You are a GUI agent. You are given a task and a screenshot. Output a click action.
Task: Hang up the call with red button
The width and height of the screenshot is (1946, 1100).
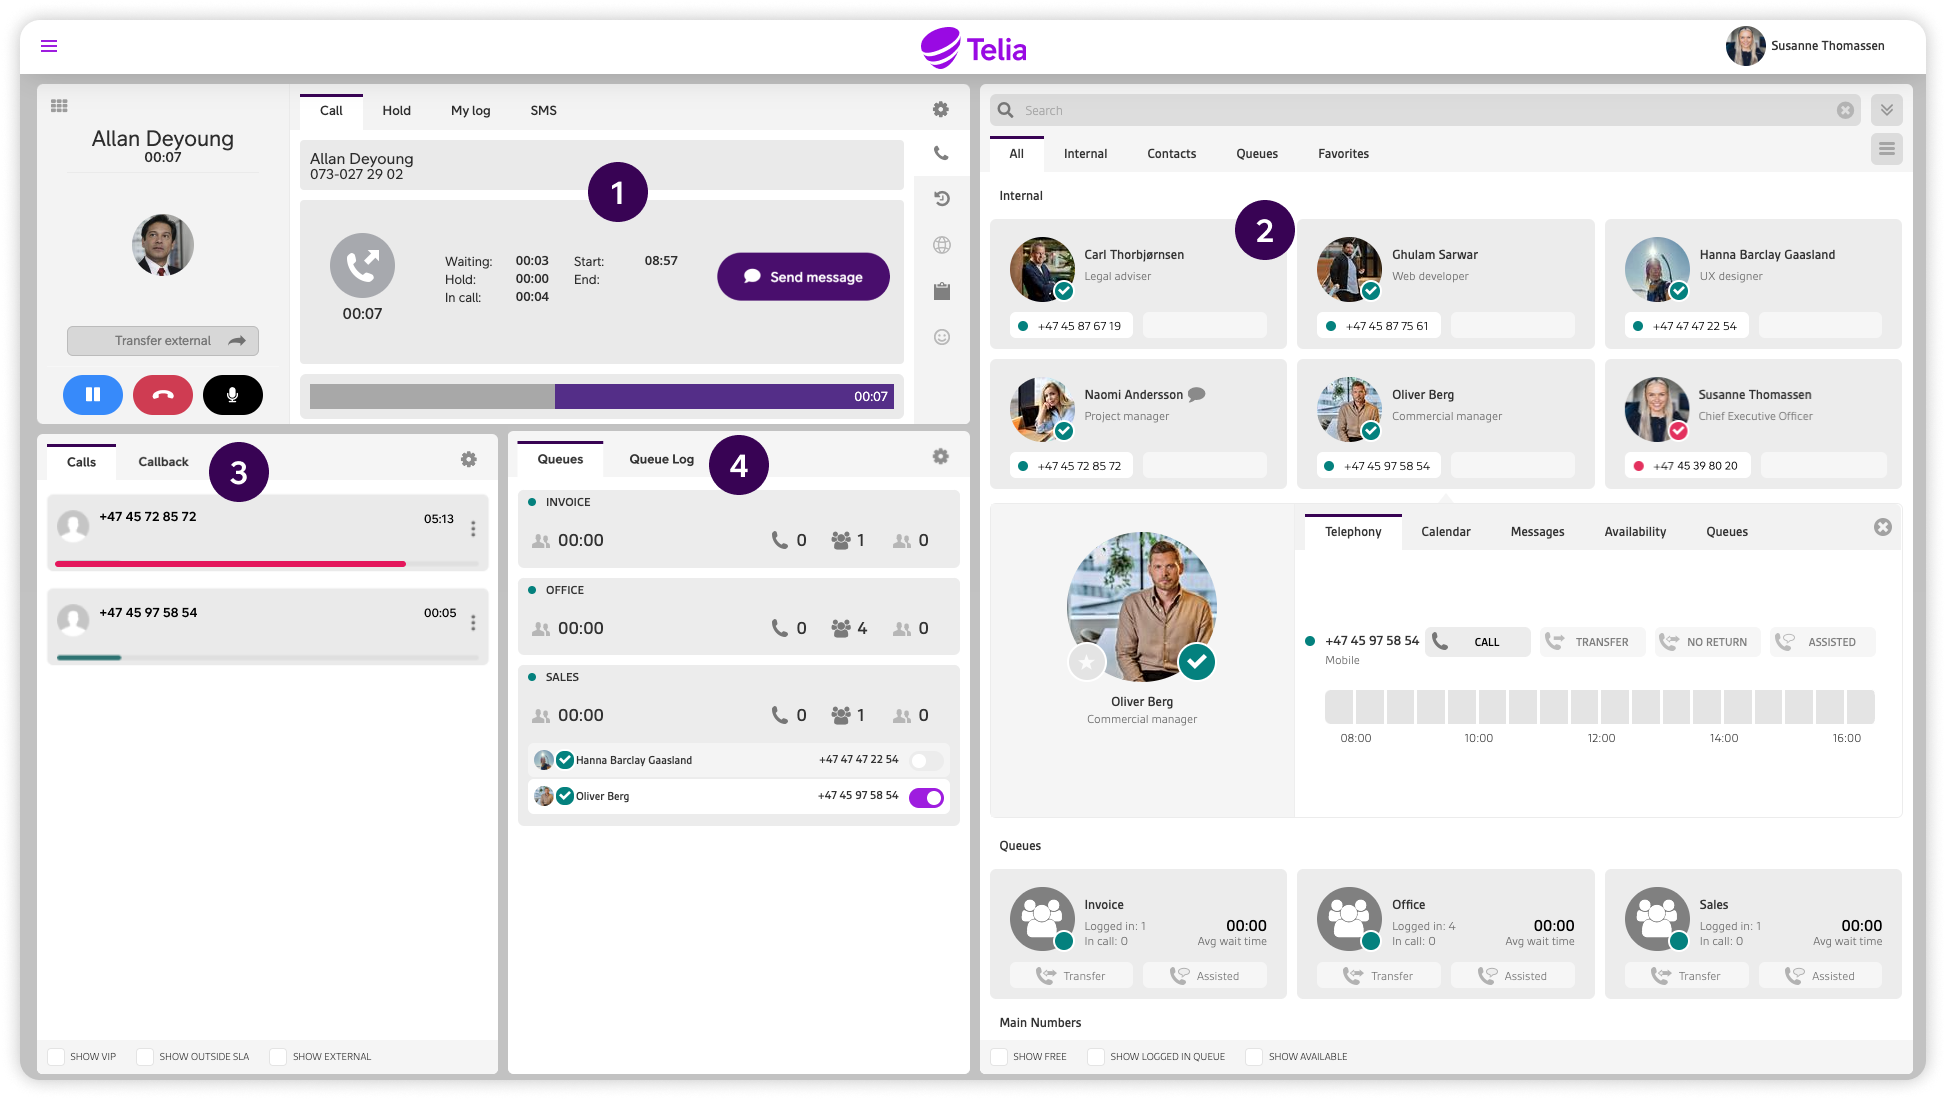pyautogui.click(x=163, y=395)
